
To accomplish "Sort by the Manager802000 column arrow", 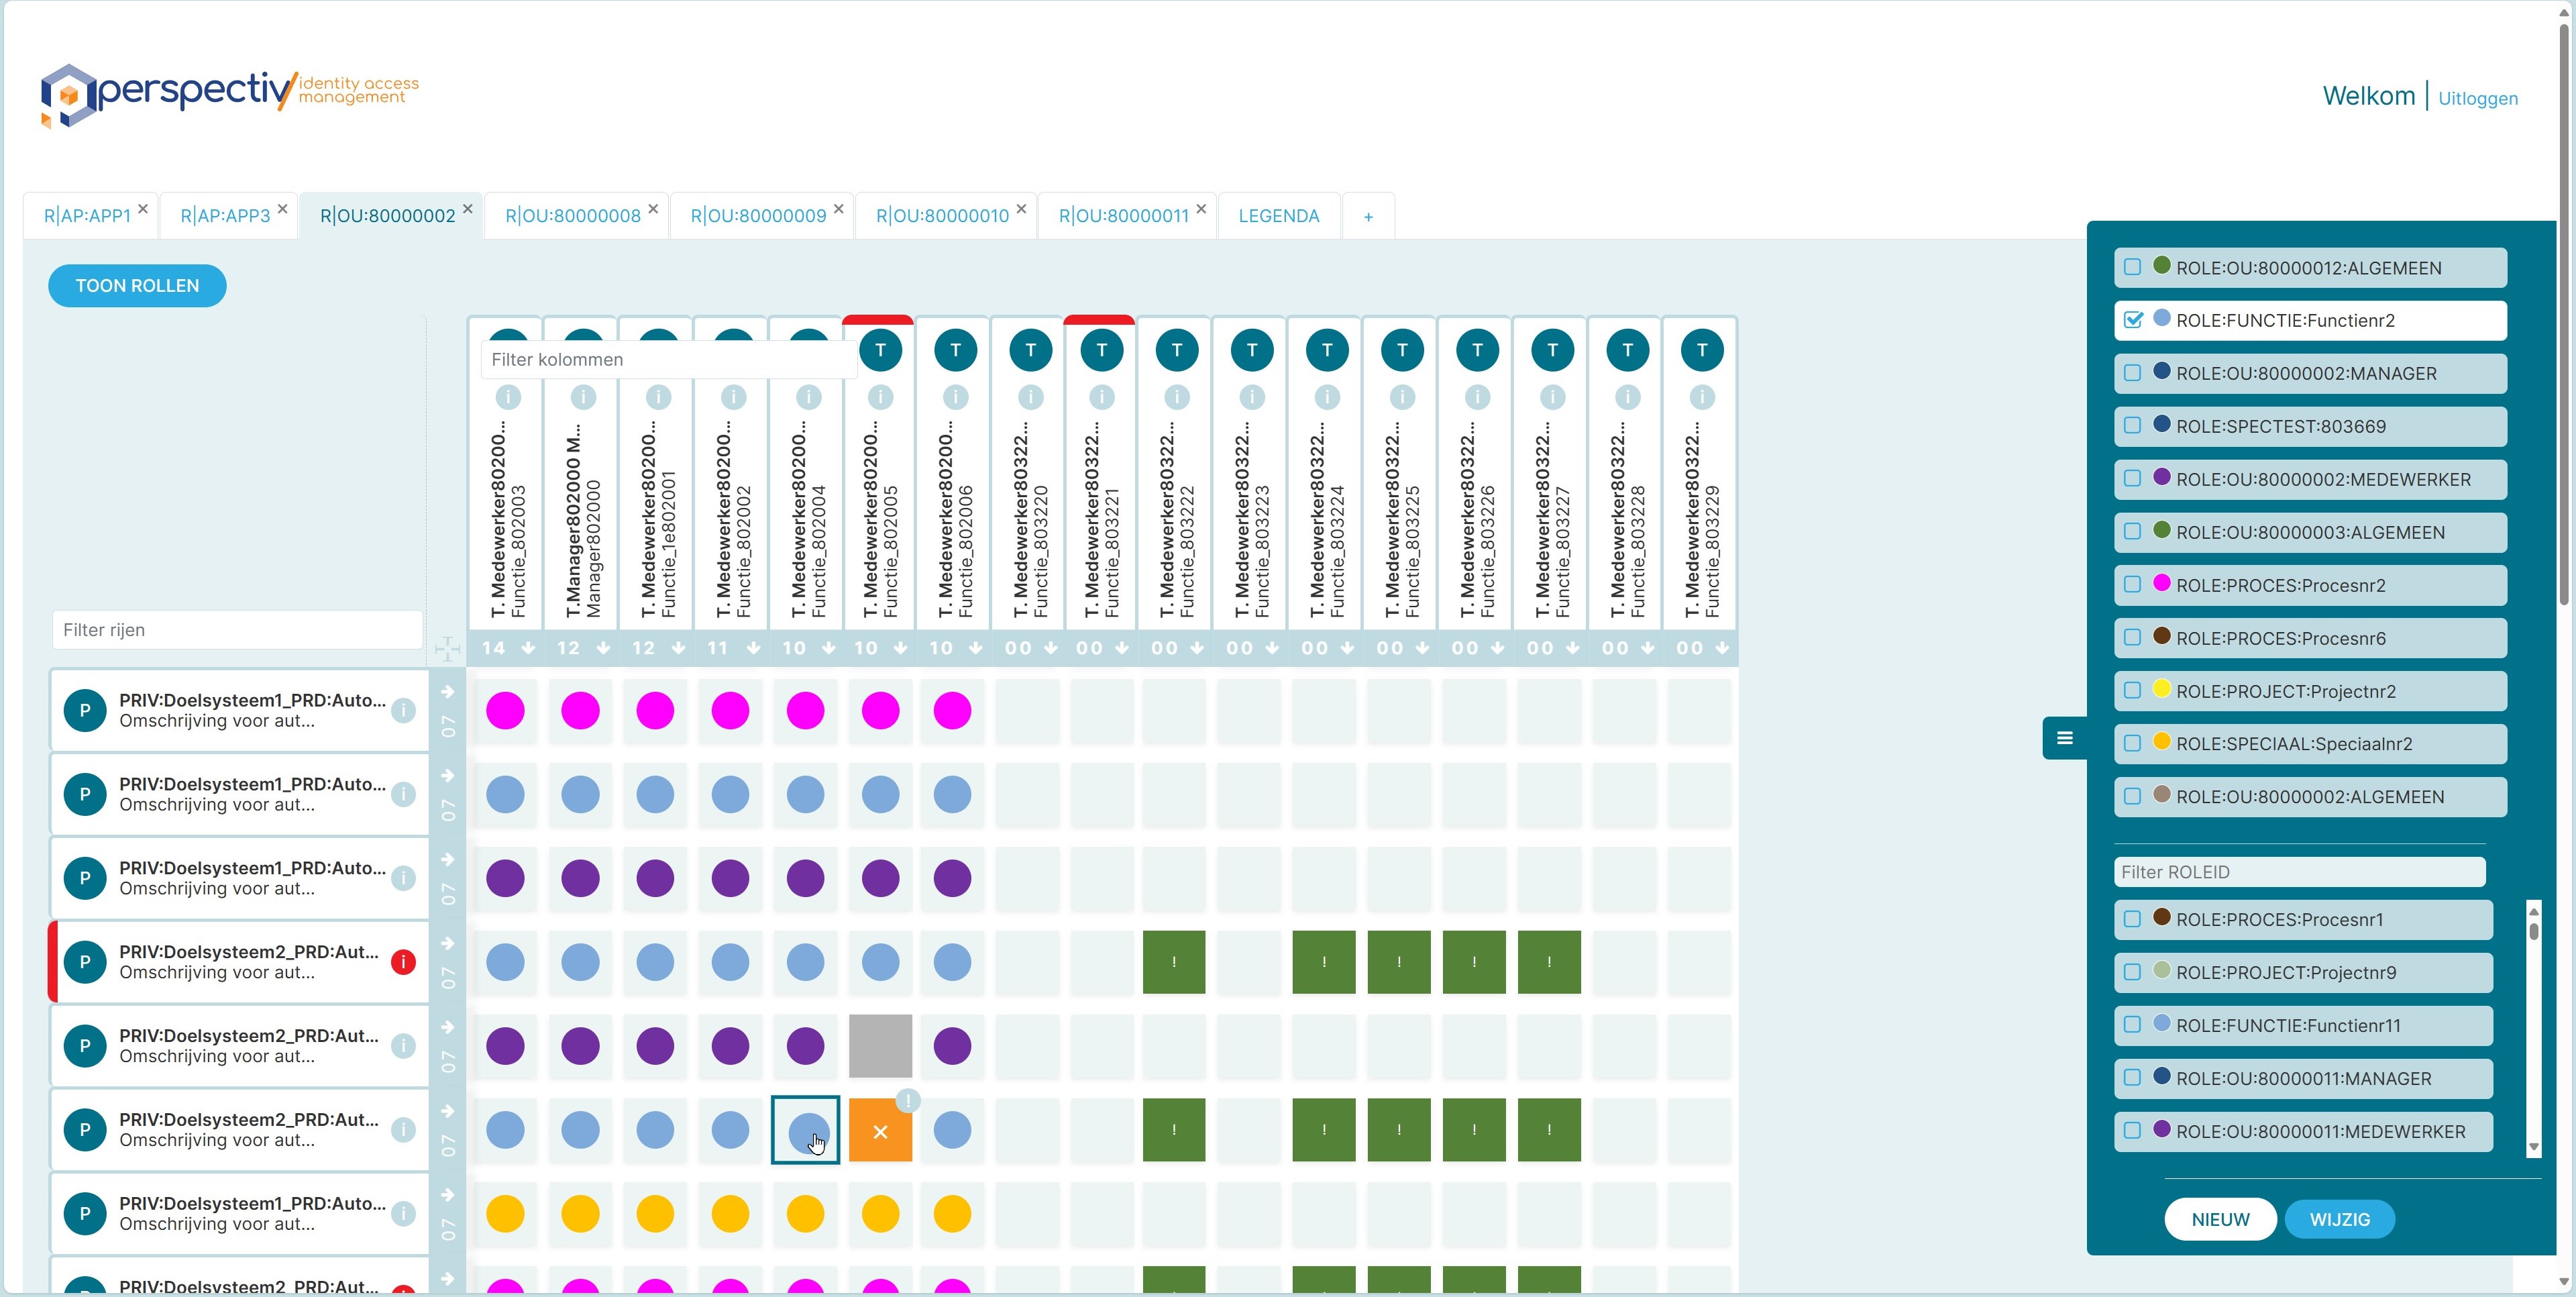I will click(604, 648).
